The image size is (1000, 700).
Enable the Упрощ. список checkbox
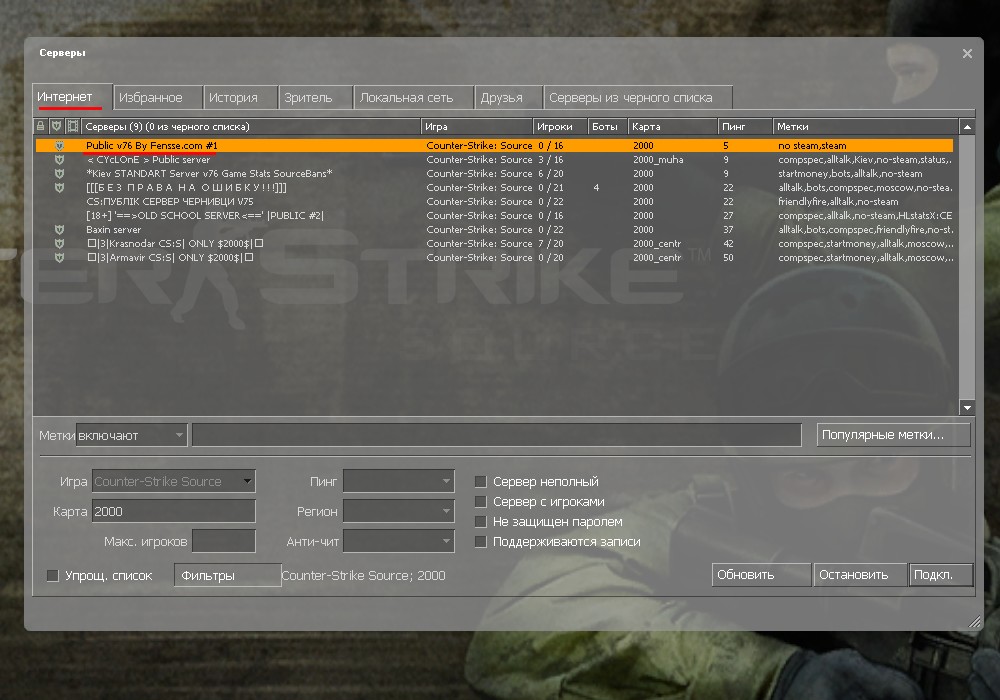53,576
